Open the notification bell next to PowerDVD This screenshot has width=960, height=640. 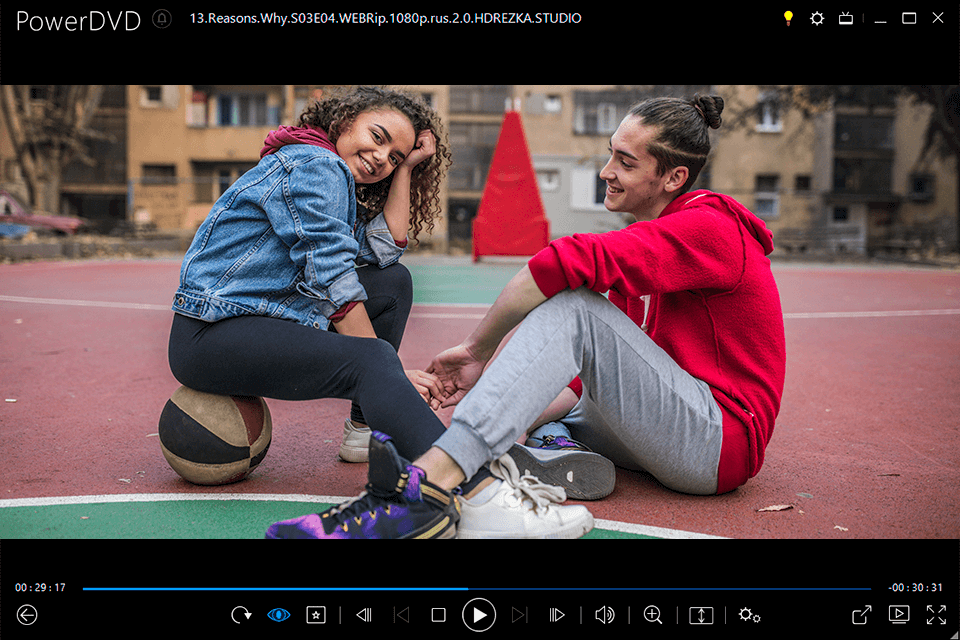[162, 19]
